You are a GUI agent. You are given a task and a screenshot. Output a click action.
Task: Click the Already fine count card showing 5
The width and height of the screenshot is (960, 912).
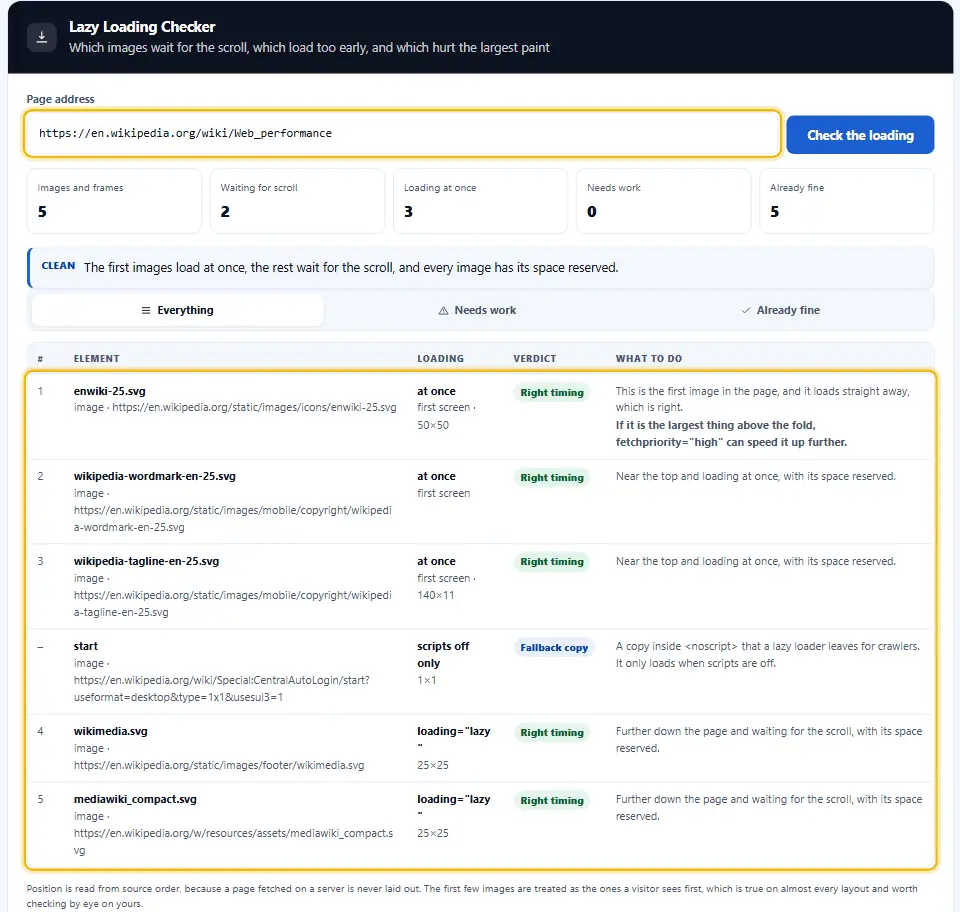point(847,201)
